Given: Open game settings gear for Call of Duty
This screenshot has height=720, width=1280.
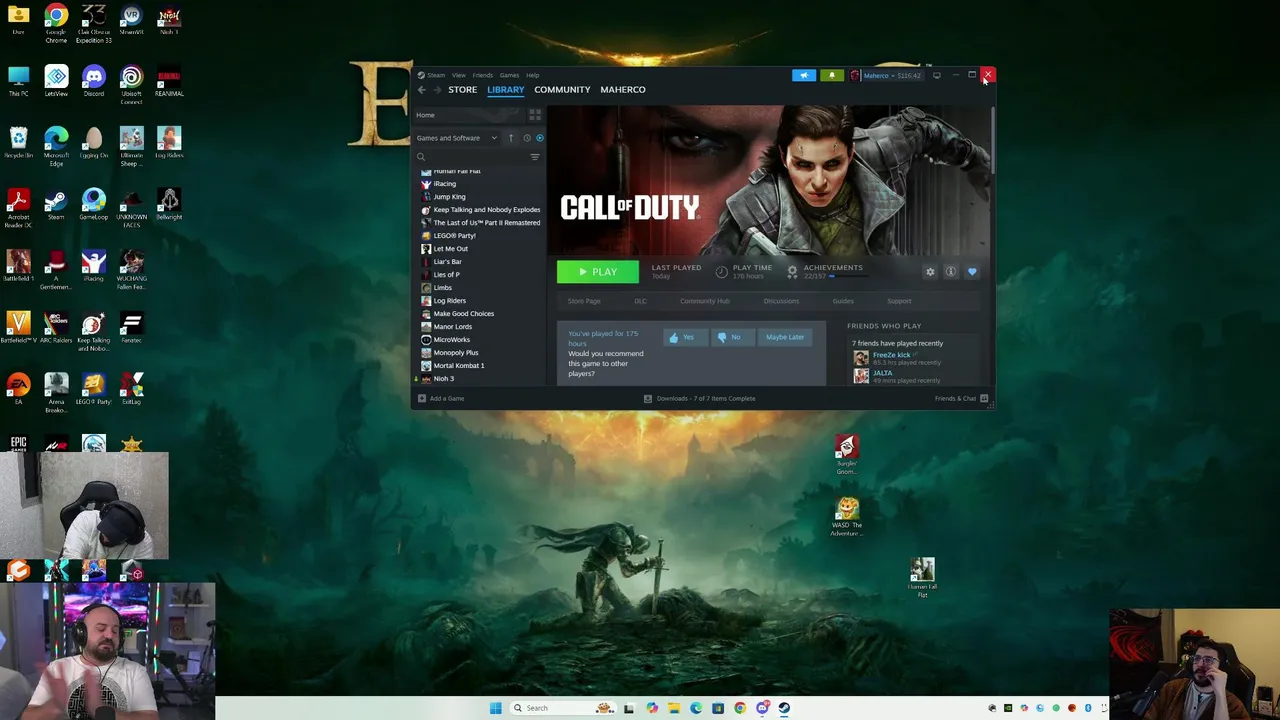Looking at the screenshot, I should (x=930, y=272).
